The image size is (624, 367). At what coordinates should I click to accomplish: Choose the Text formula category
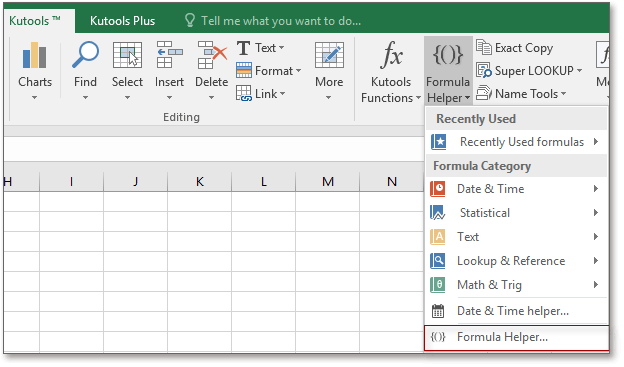(x=517, y=236)
